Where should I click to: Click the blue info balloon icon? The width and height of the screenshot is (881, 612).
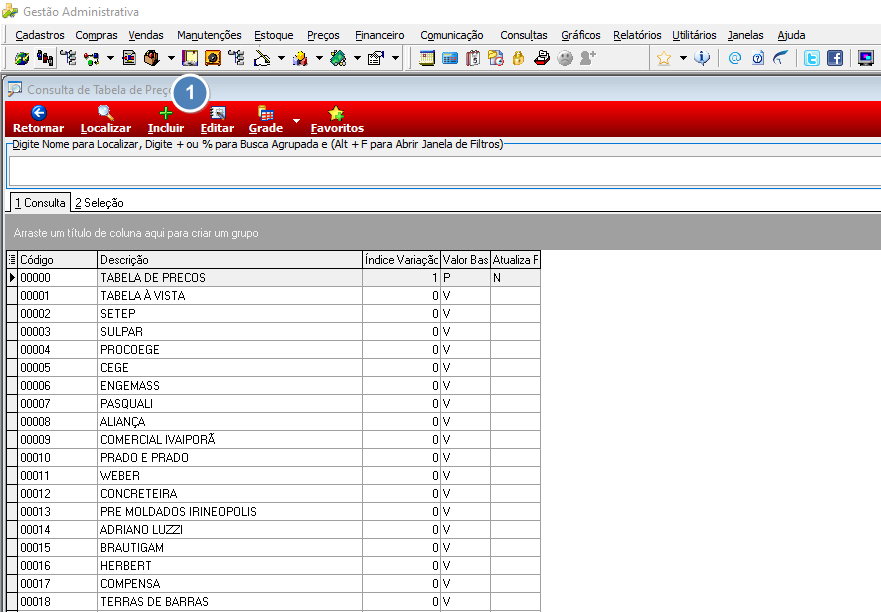702,58
